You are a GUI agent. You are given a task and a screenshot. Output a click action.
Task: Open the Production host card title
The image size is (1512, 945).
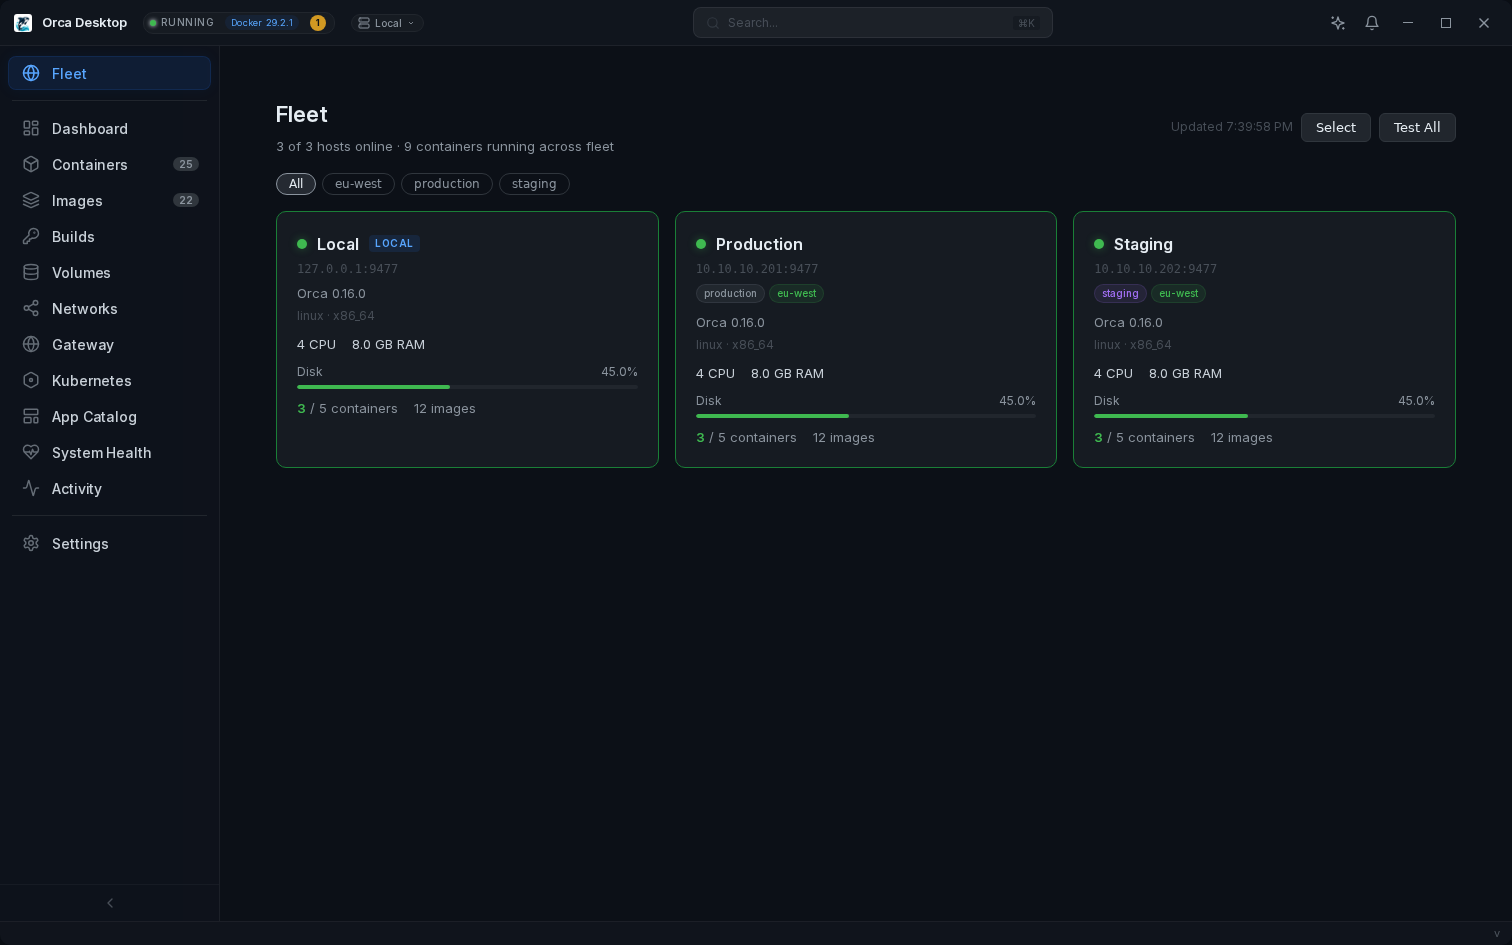759,244
